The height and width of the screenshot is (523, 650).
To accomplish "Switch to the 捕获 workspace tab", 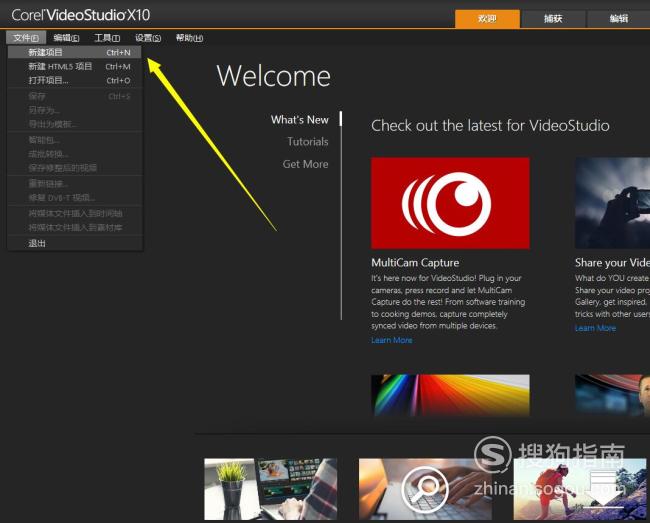I will coord(553,19).
